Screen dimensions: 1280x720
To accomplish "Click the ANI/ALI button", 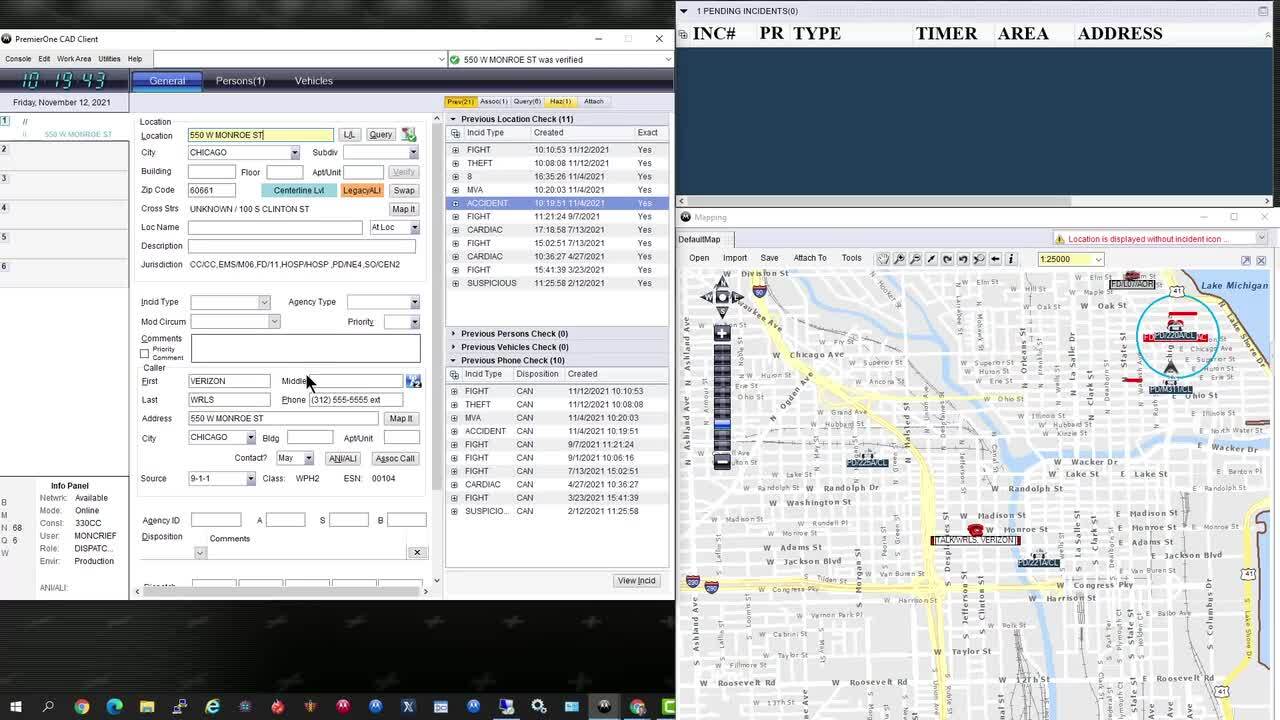I will [x=342, y=458].
